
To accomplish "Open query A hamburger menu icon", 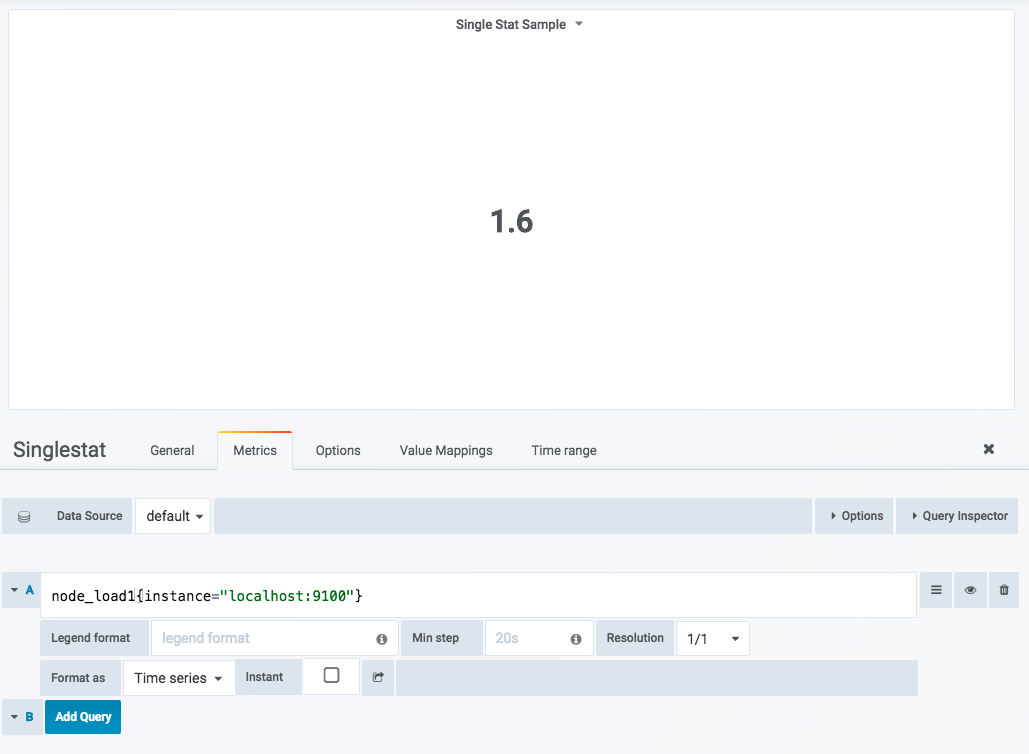I will [936, 591].
